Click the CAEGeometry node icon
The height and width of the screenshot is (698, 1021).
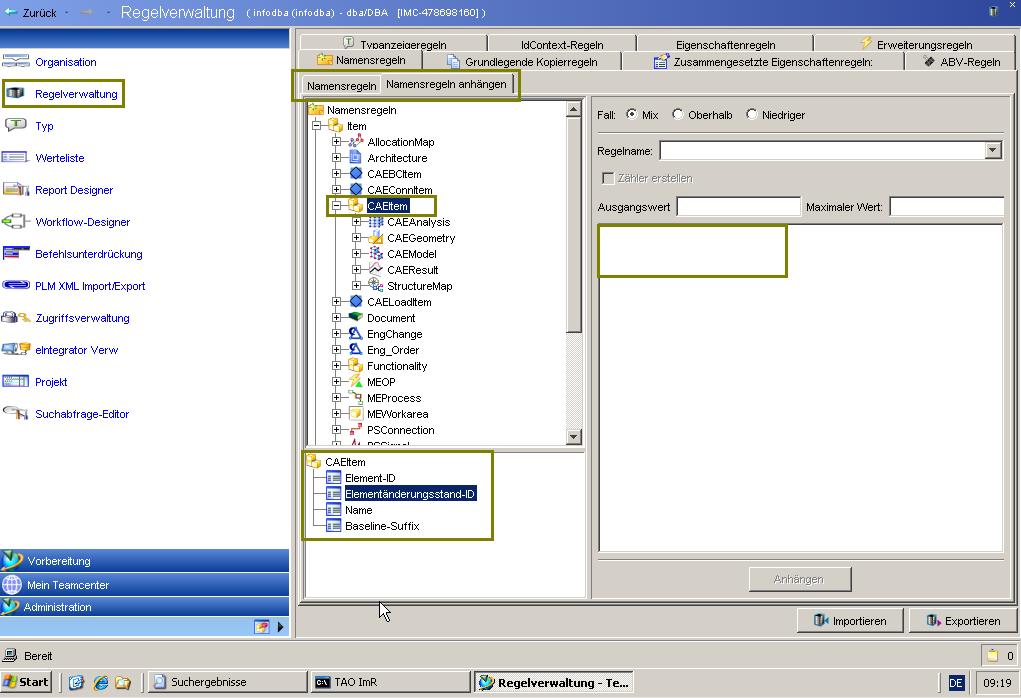(x=376, y=238)
